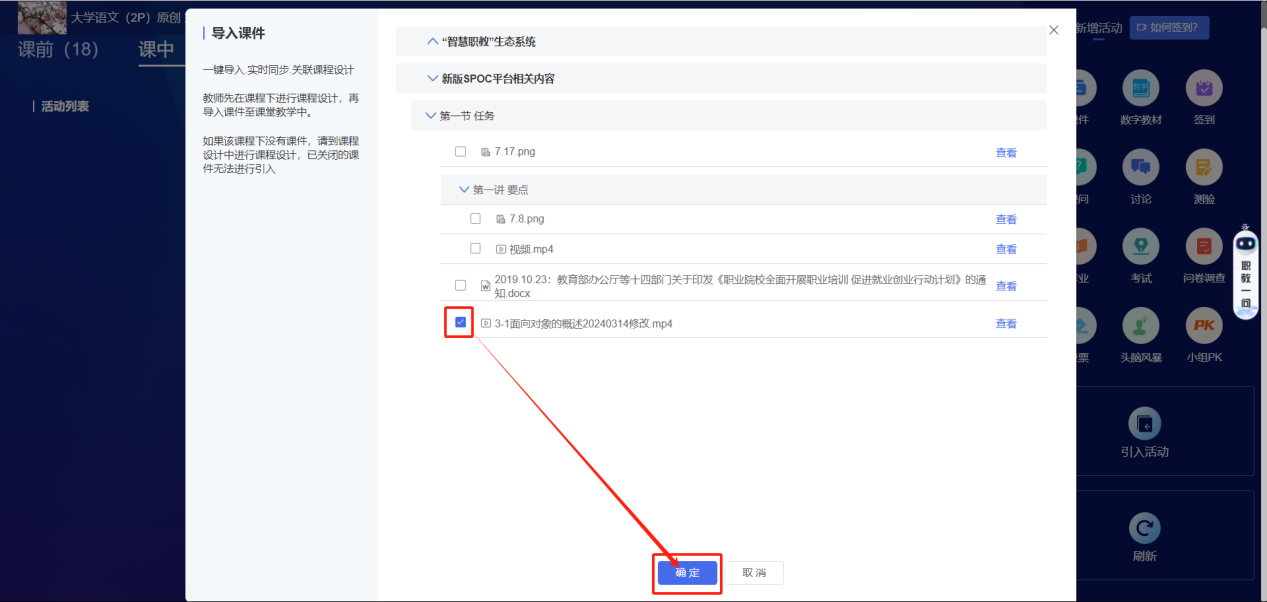Click 查看 next to 7.8.png
The height and width of the screenshot is (602, 1267).
point(1006,218)
